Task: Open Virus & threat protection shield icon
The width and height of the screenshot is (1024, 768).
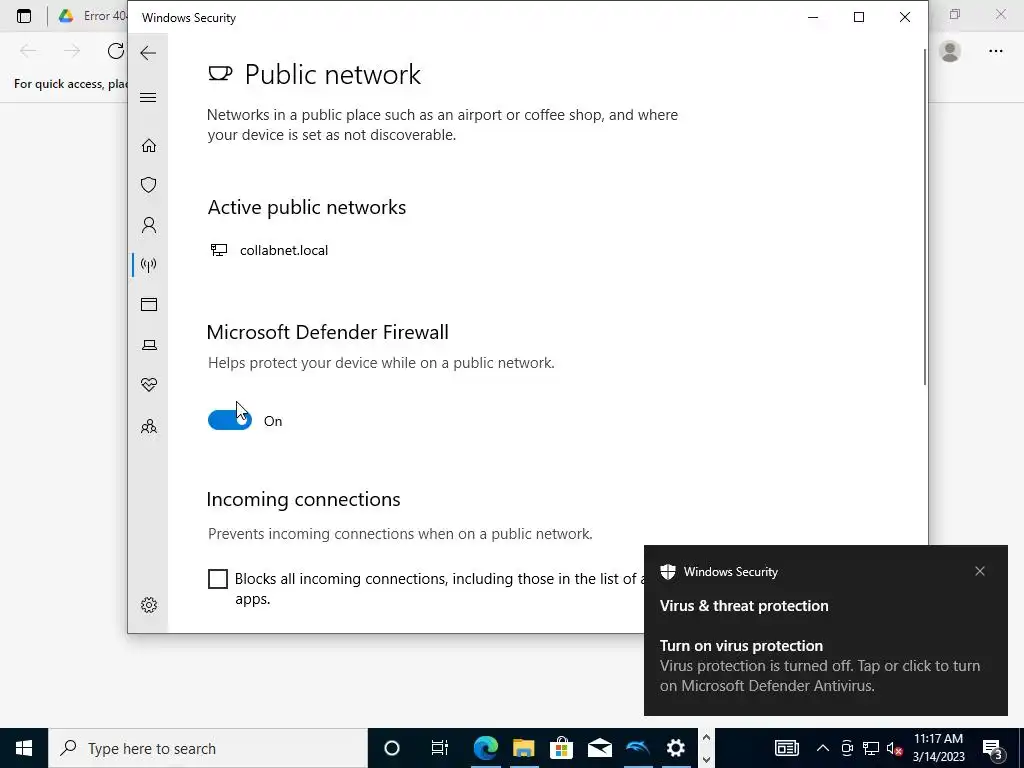Action: coord(149,185)
